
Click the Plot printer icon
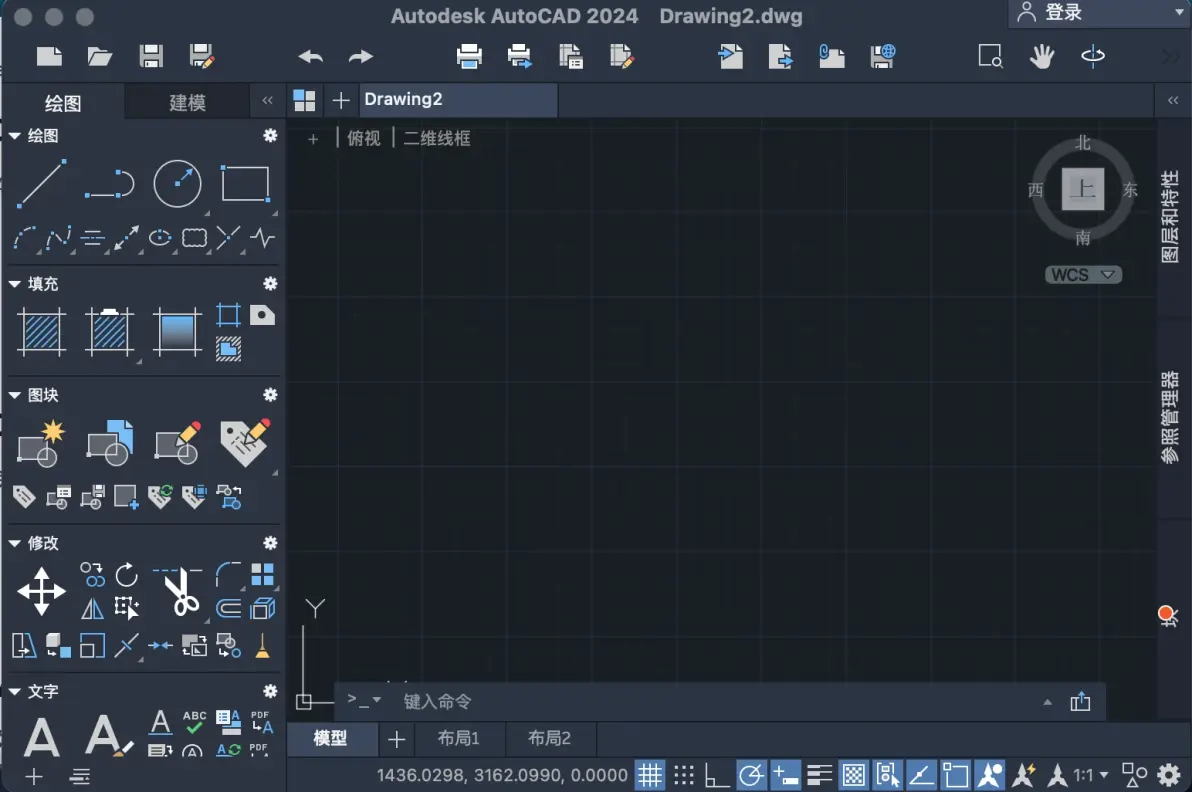click(x=469, y=56)
